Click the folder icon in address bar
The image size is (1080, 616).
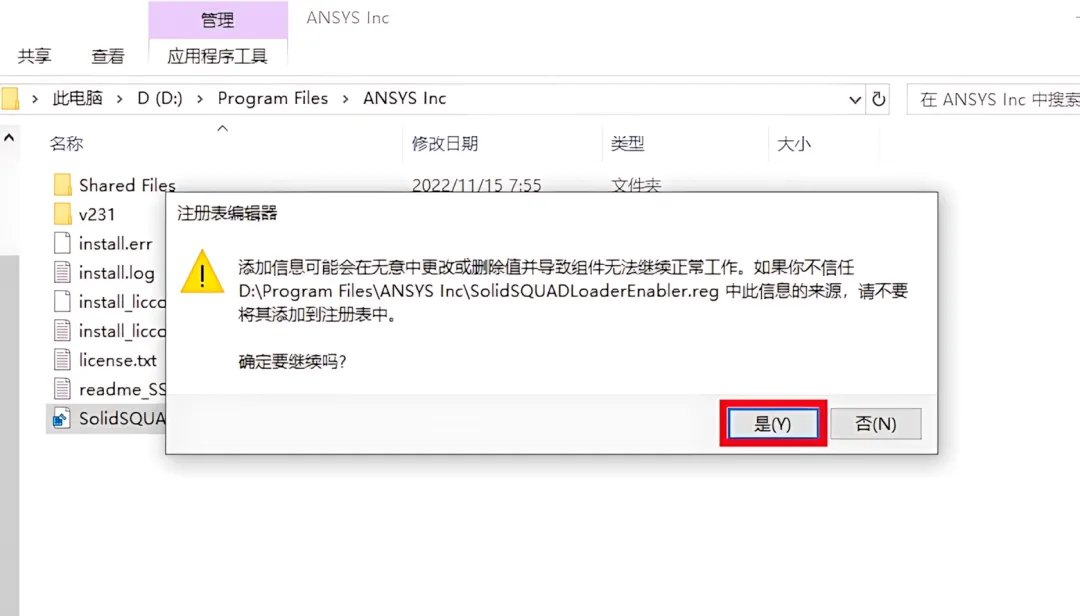10,99
